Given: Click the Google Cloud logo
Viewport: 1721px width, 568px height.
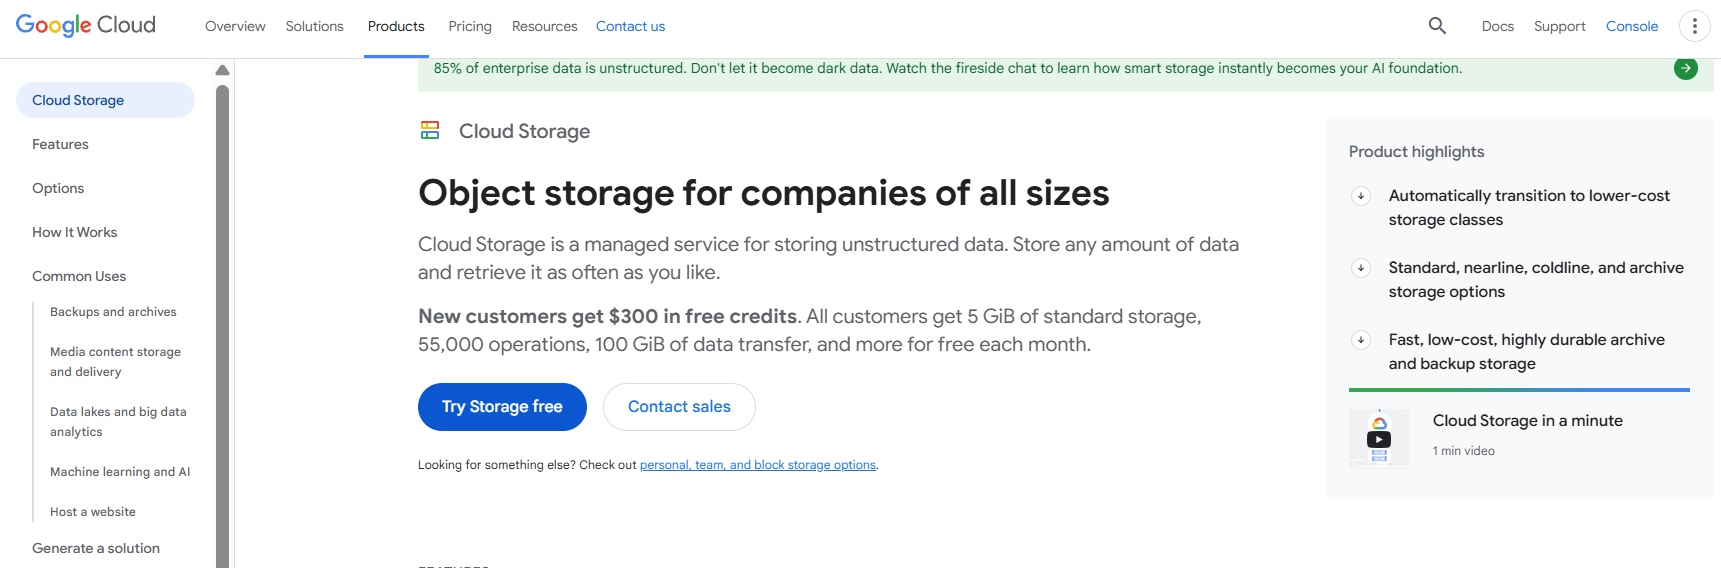Looking at the screenshot, I should tap(86, 25).
